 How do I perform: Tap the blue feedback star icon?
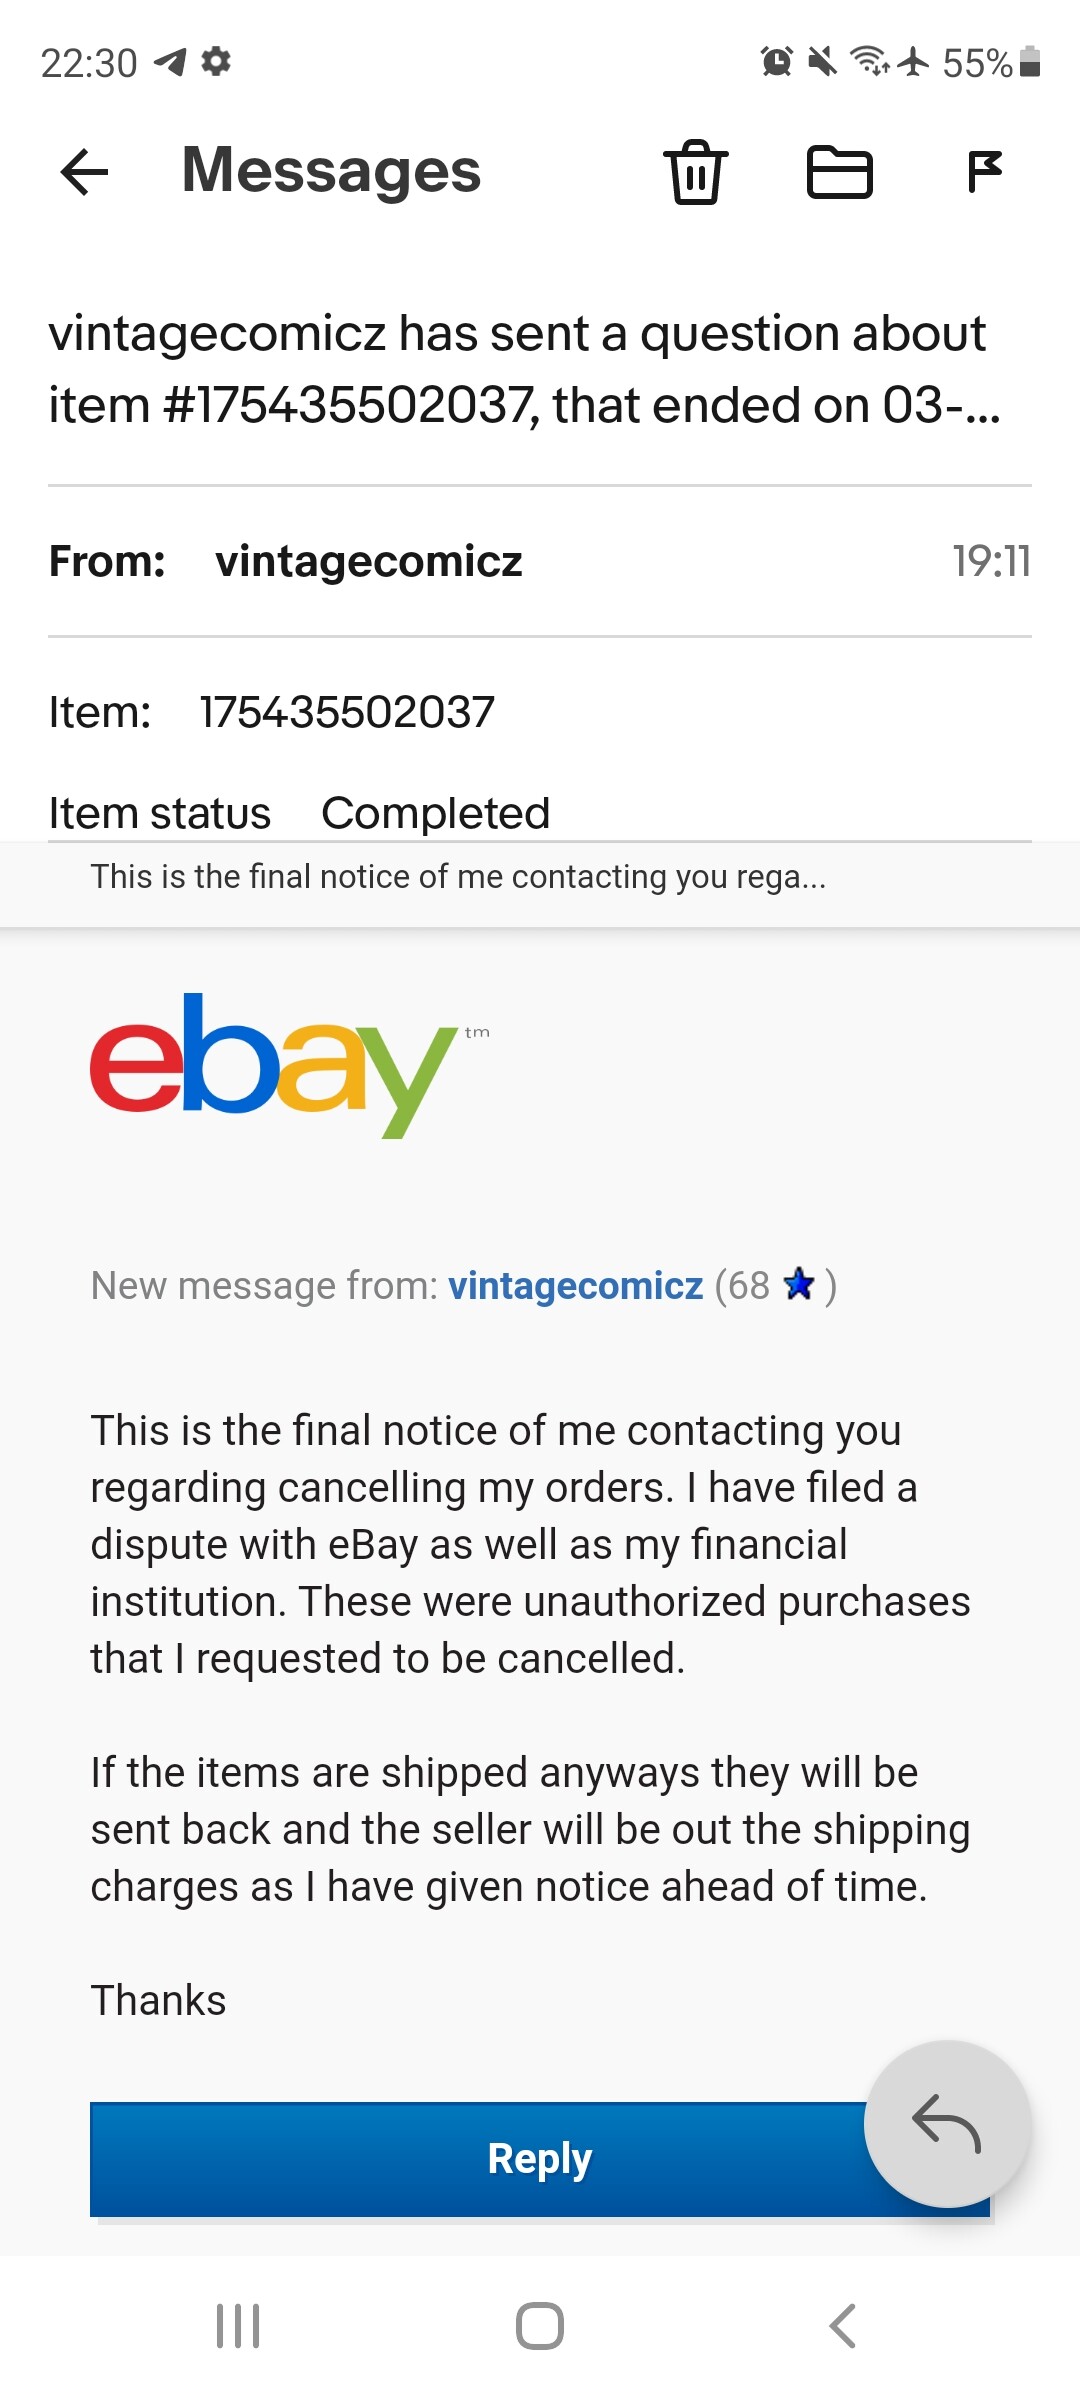point(799,1284)
